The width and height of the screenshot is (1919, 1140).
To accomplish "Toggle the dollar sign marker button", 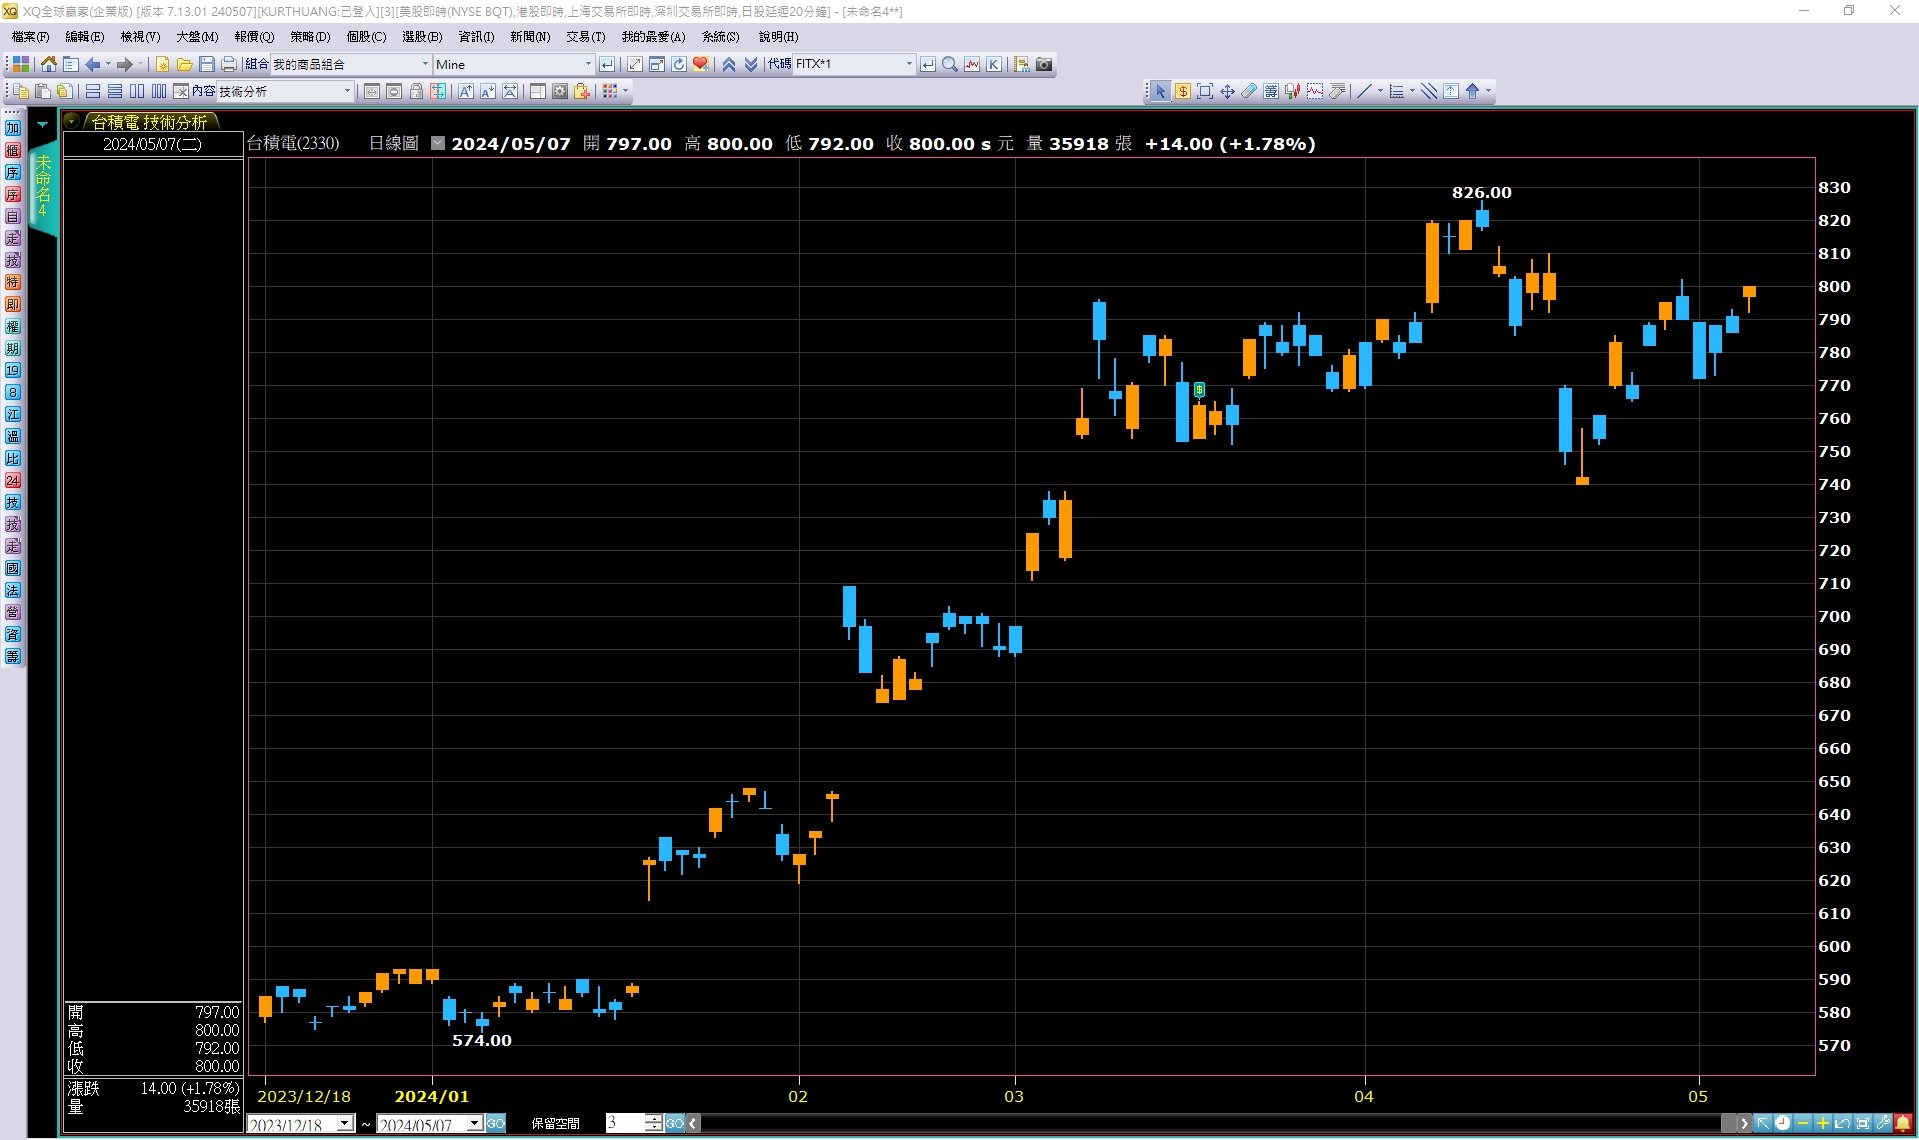I will pyautogui.click(x=1183, y=91).
